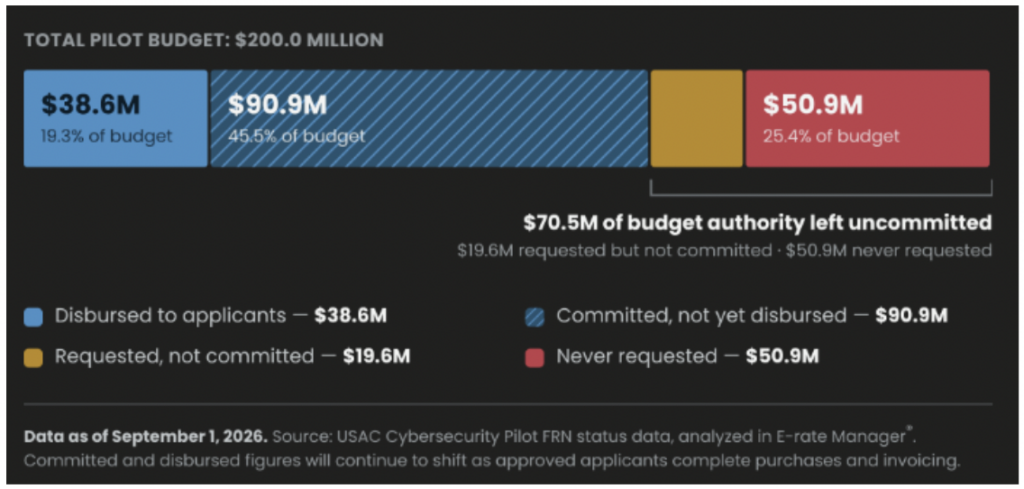
Task: Click "45.5% of budget" label
Action: point(296,136)
